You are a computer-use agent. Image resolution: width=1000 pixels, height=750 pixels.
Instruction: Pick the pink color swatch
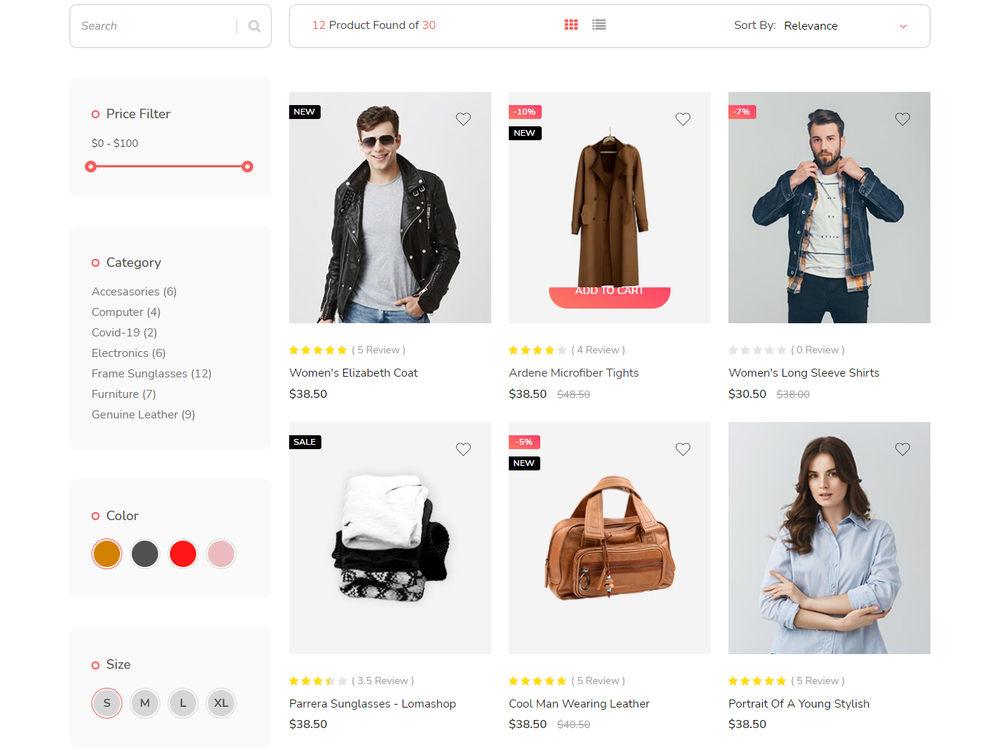[221, 554]
